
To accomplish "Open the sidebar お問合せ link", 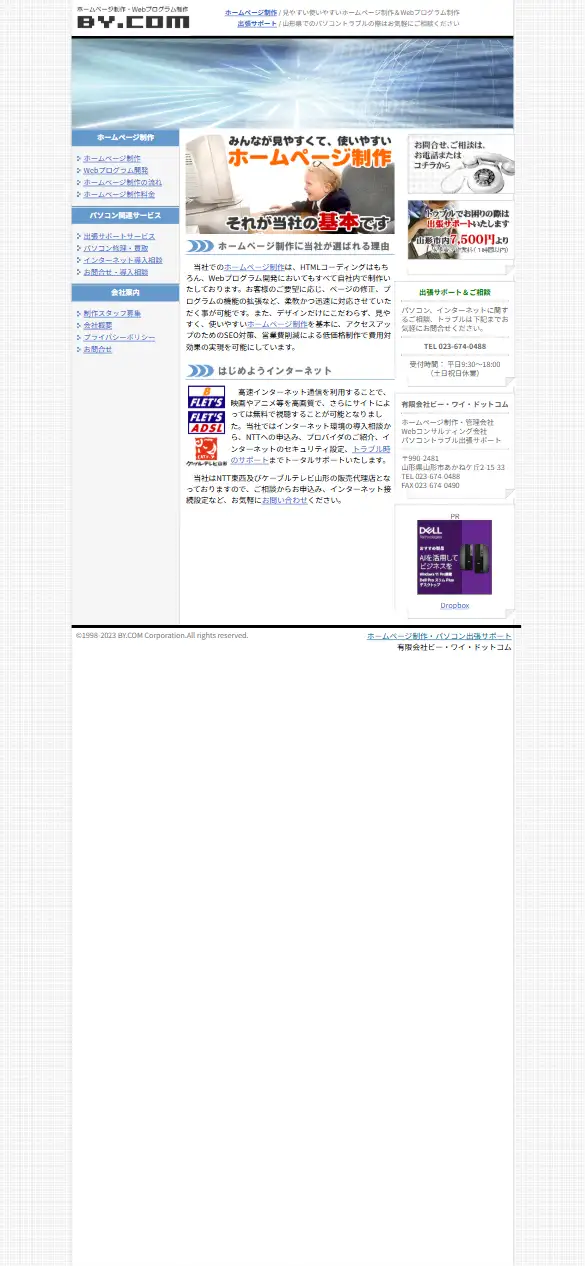I will pyautogui.click(x=97, y=349).
